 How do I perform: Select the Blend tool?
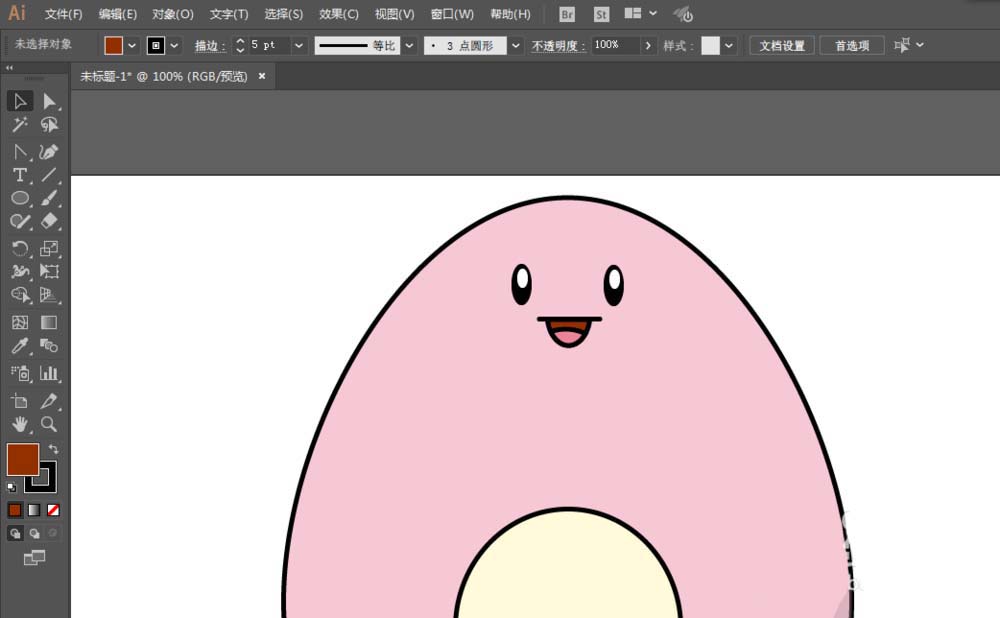coord(49,346)
